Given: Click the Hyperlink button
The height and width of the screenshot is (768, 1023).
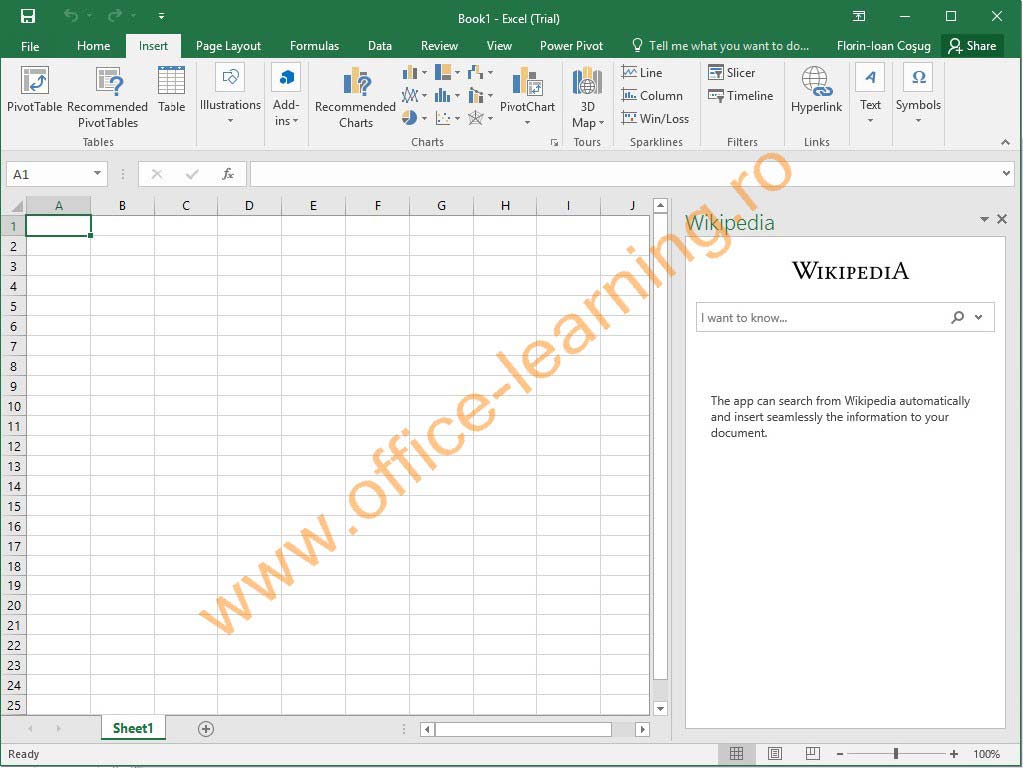Looking at the screenshot, I should point(816,90).
